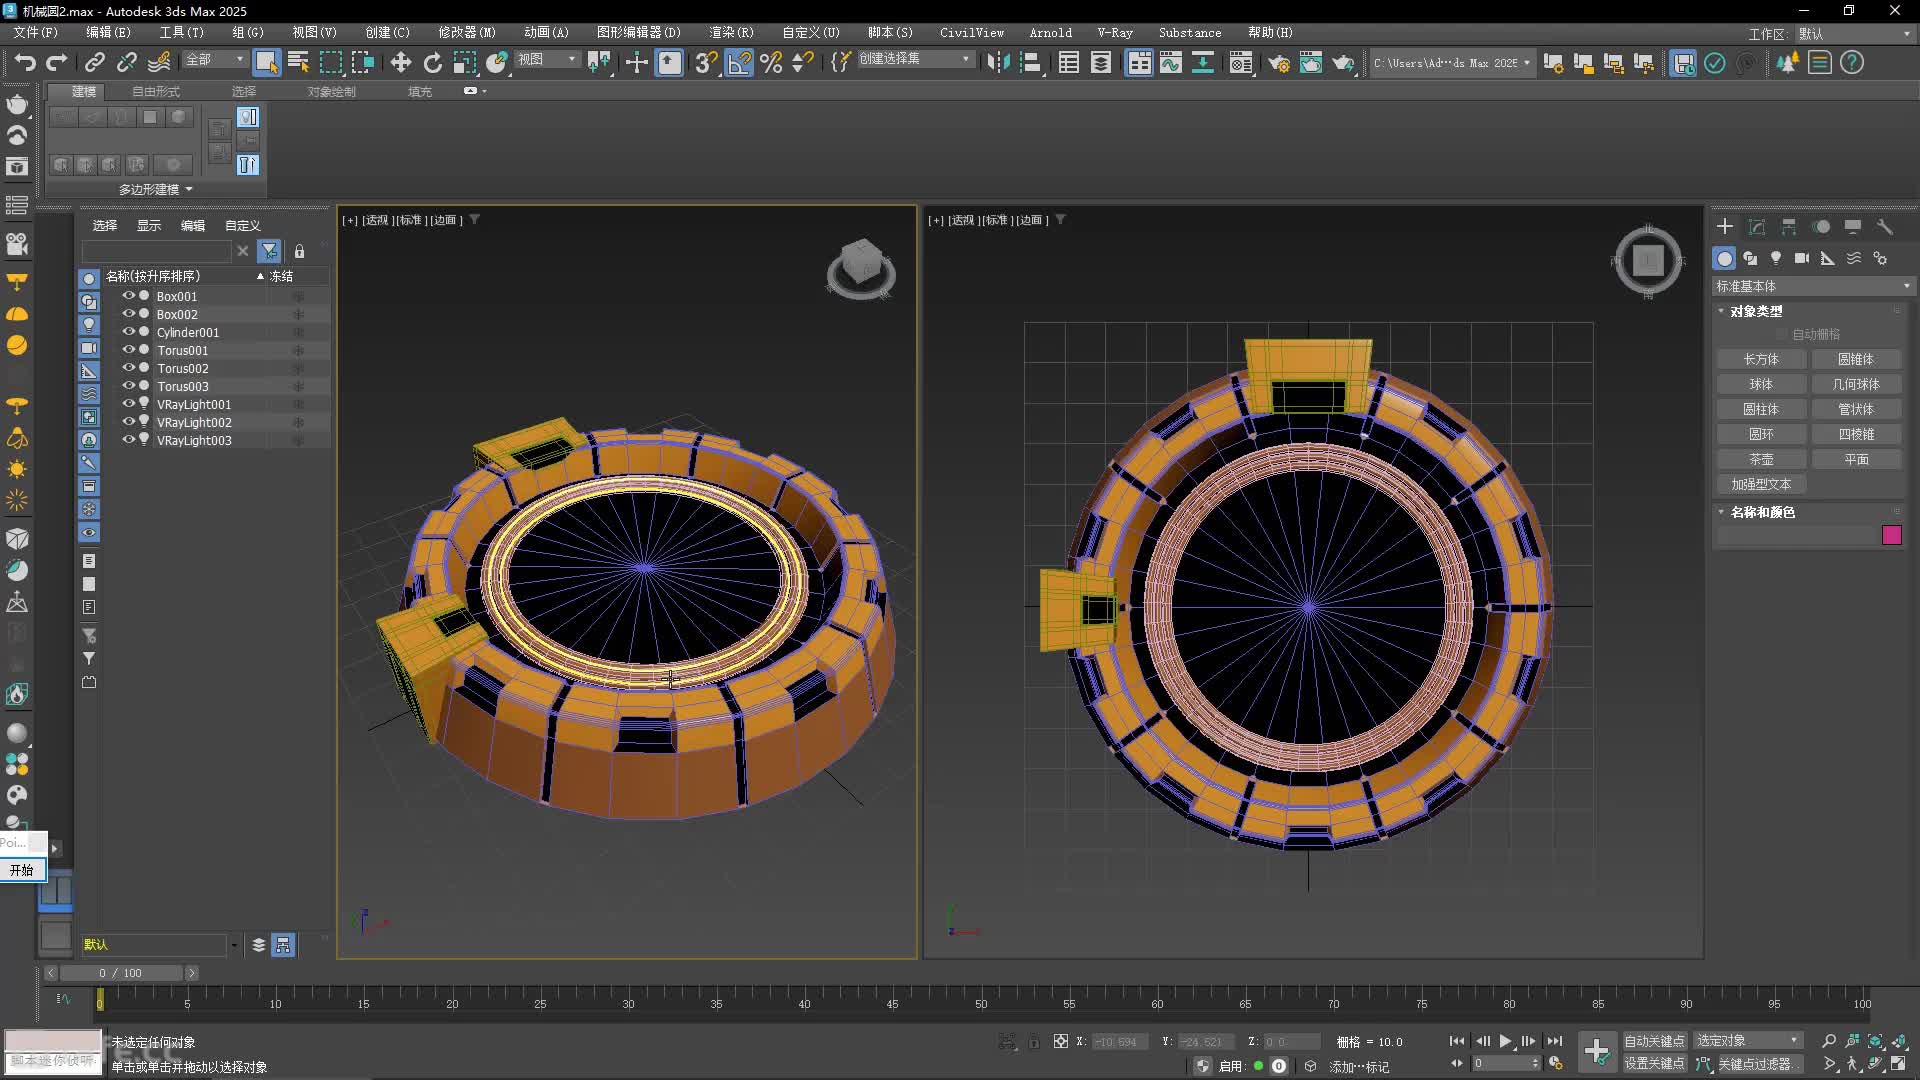Open the 修改器(M) menu

467,33
